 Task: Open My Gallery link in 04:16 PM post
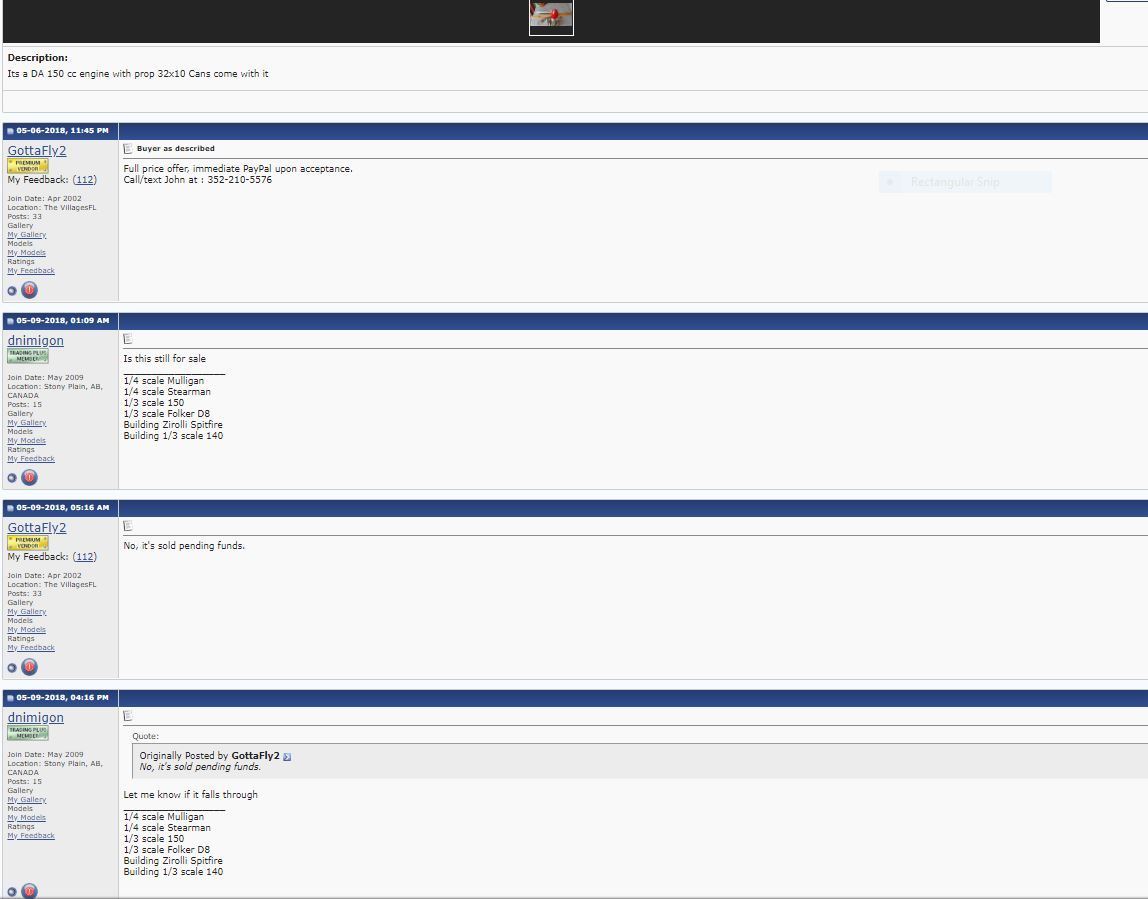pos(27,800)
